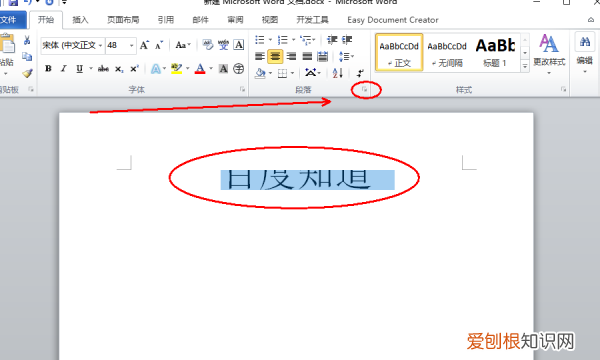Toggle Subscript formatting
The height and width of the screenshot is (360, 600).
pos(119,69)
